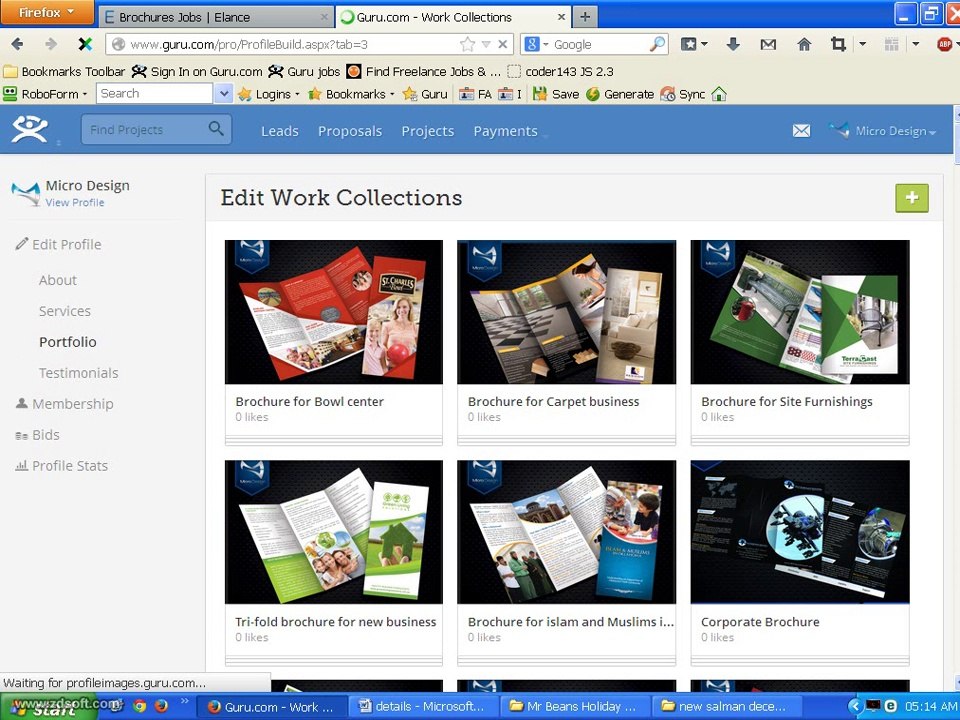Open the Testimonials sidebar link
This screenshot has width=960, height=720.
click(x=78, y=373)
